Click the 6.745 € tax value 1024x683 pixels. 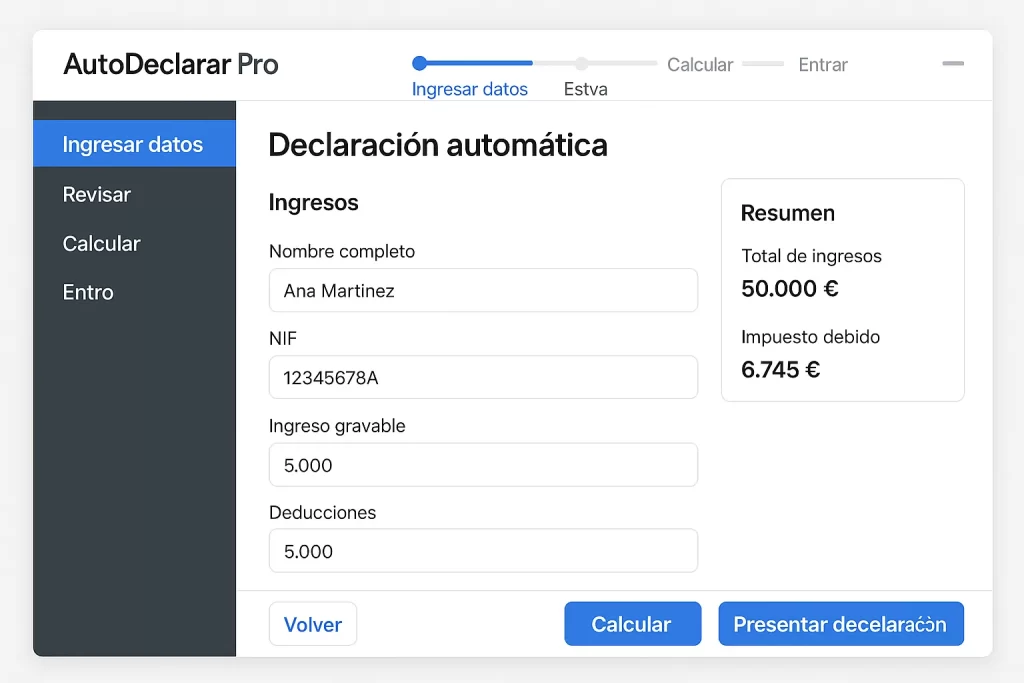[780, 370]
